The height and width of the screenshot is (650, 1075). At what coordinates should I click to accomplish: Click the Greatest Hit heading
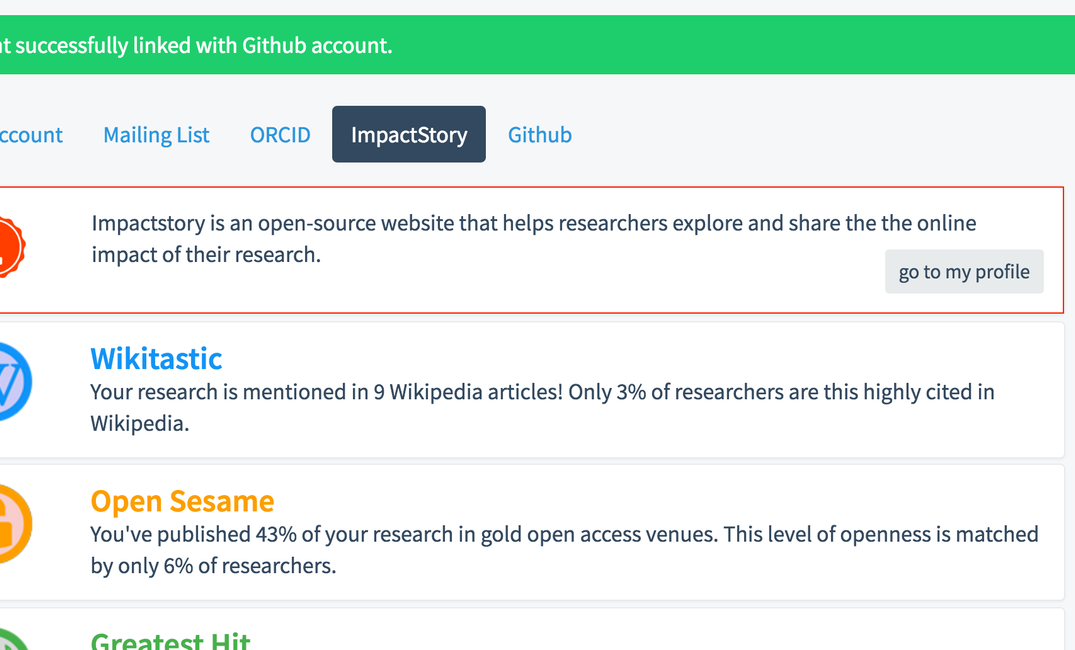[x=170, y=641]
